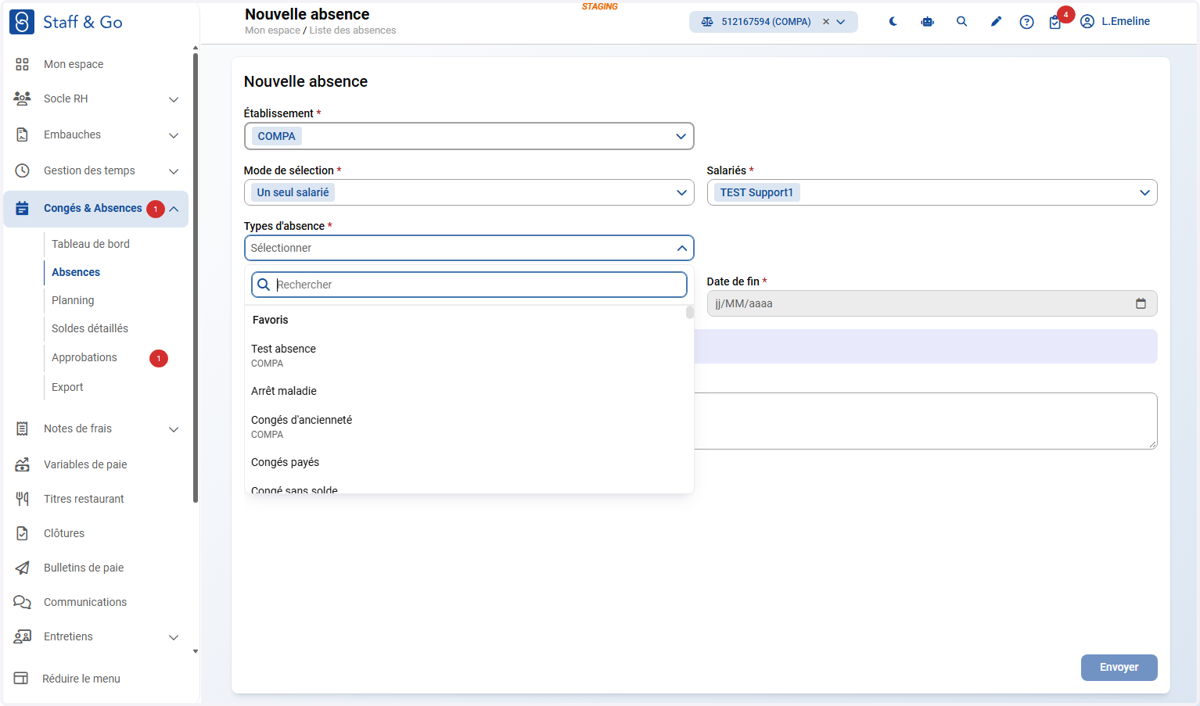Click the pencil edit icon in header
Image resolution: width=1200 pixels, height=706 pixels.
pos(996,21)
